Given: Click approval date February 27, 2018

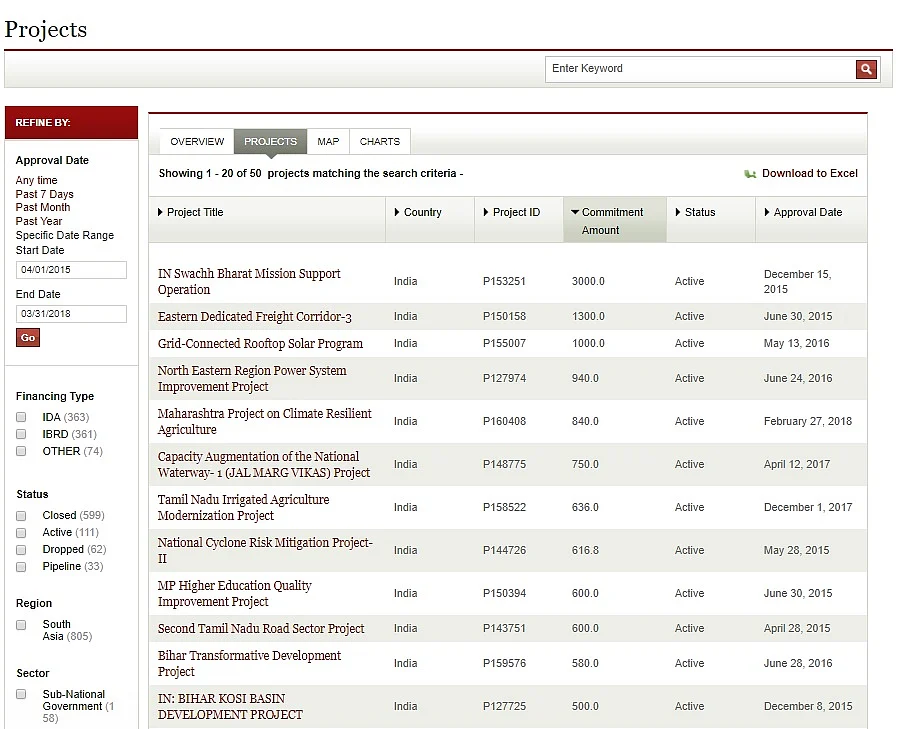Looking at the screenshot, I should pos(808,421).
